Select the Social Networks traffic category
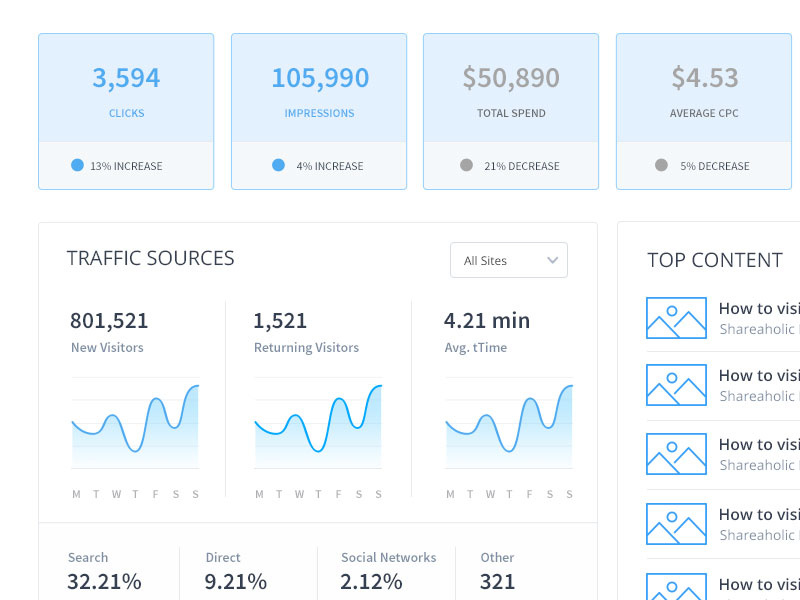Image resolution: width=800 pixels, height=600 pixels. [388, 557]
